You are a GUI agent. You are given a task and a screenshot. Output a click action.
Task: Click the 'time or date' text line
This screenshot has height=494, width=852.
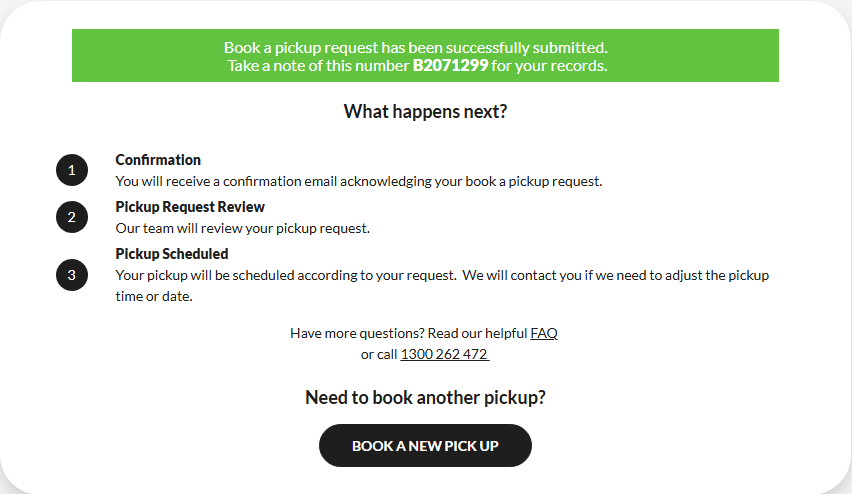[x=153, y=296]
